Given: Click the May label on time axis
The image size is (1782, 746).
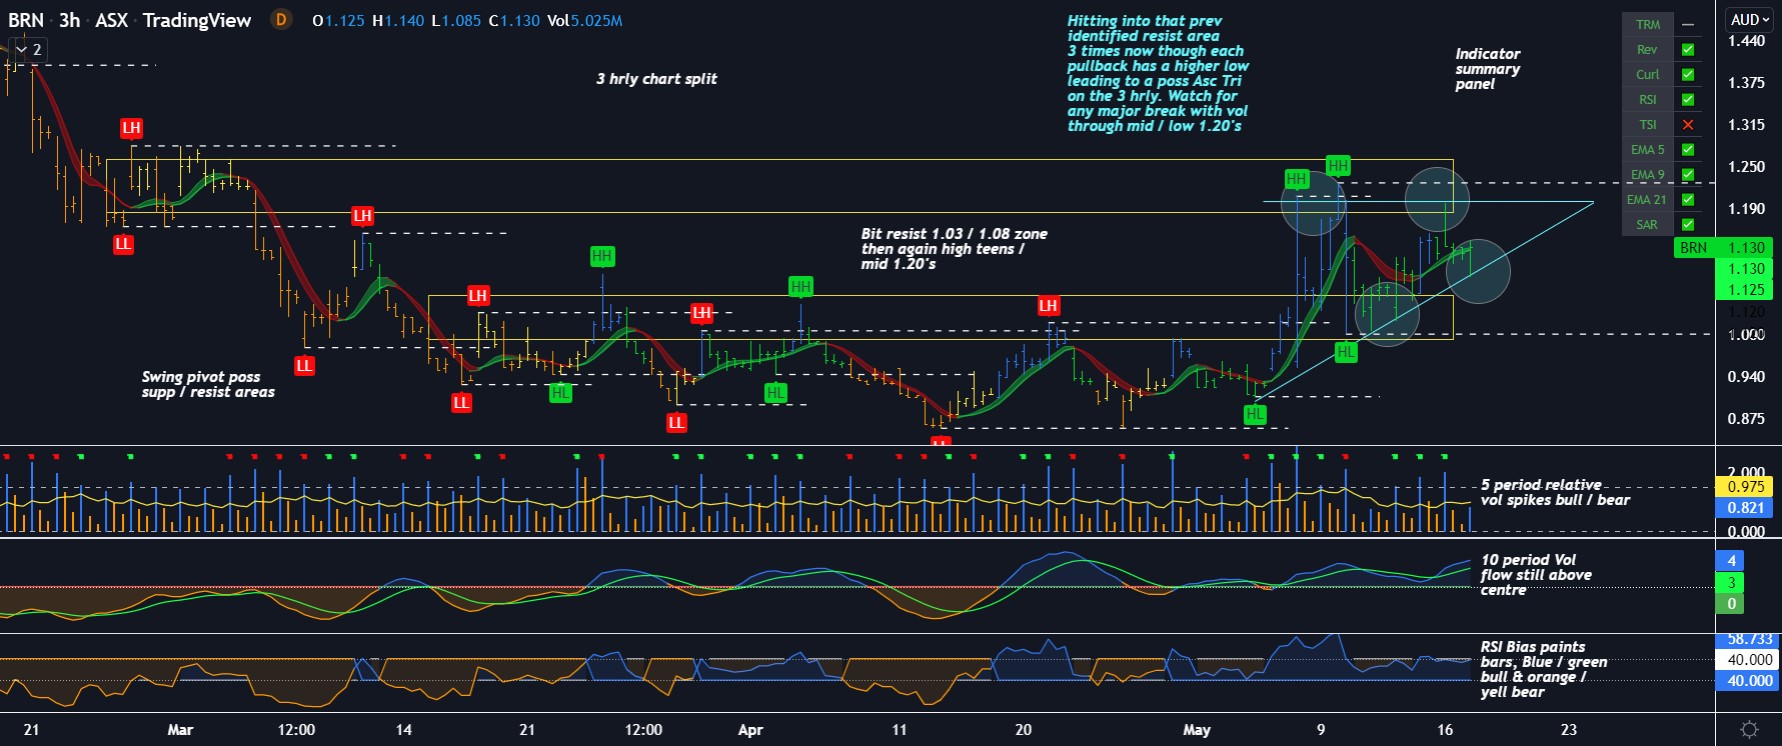Looking at the screenshot, I should pos(1196,730).
